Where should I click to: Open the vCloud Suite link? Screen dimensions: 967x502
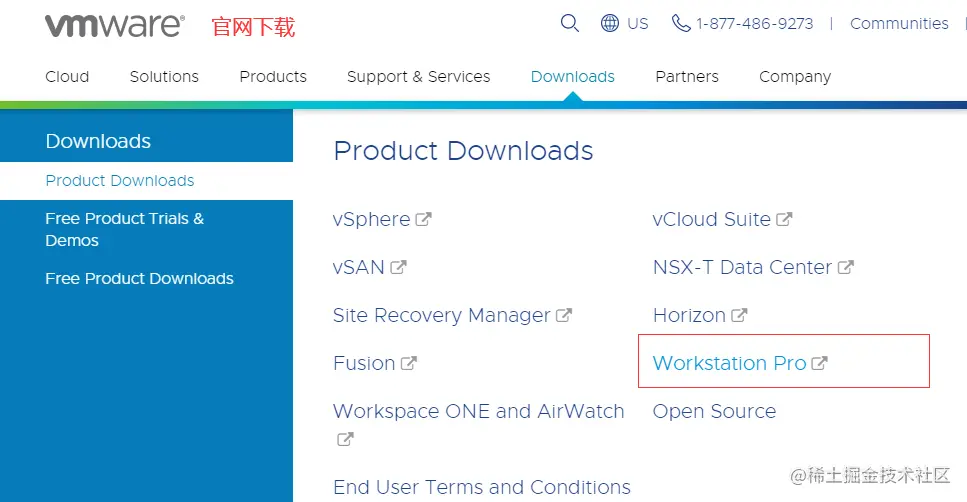tap(712, 219)
